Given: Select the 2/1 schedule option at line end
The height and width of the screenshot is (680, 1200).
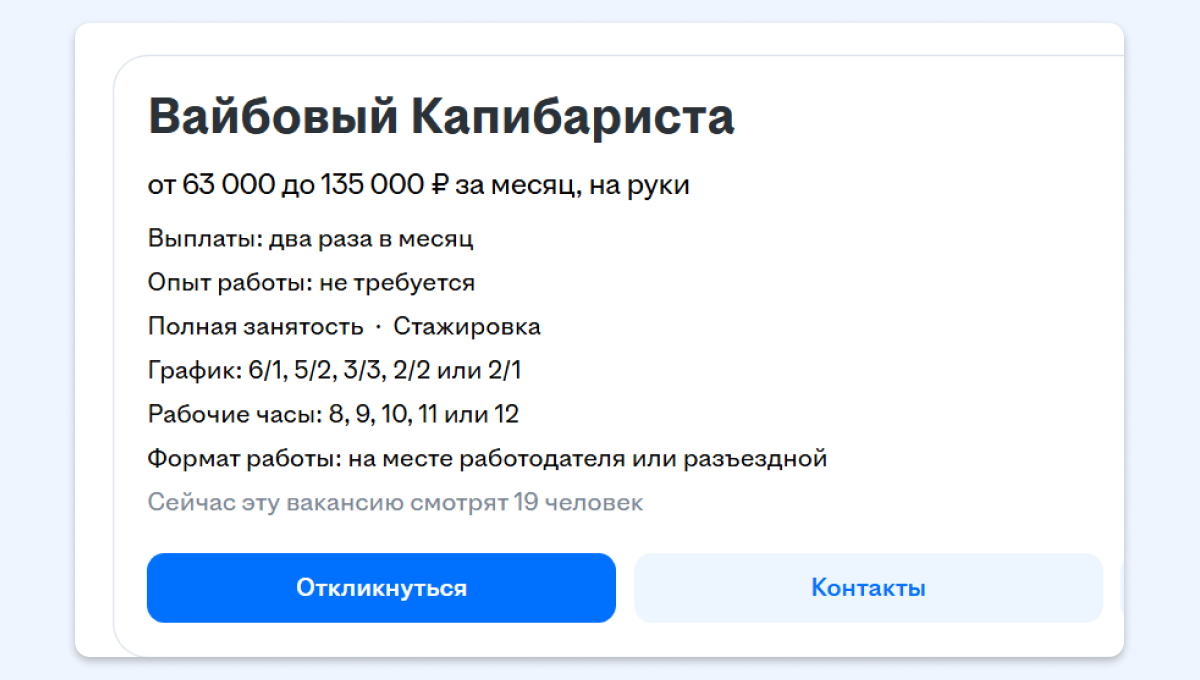Looking at the screenshot, I should [503, 371].
